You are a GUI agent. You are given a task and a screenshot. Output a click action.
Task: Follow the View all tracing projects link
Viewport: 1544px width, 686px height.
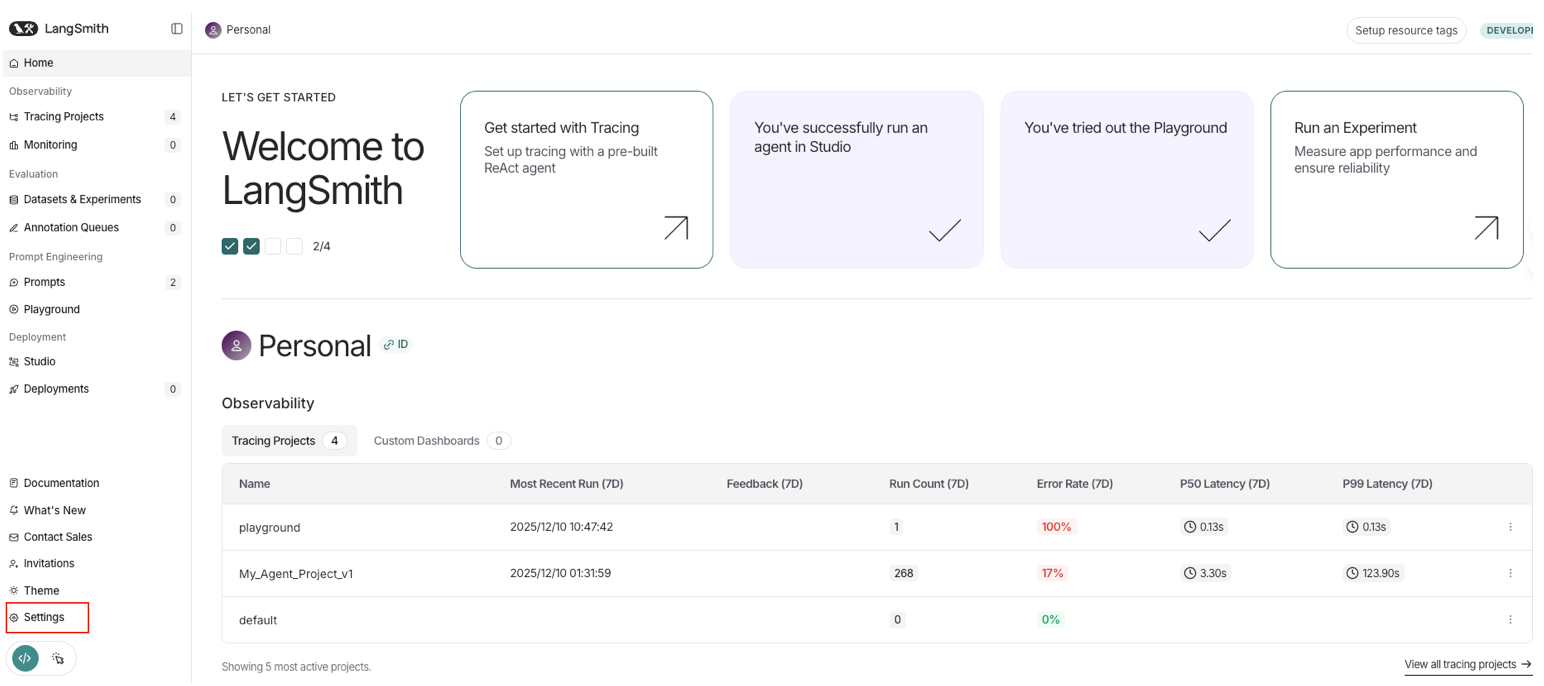click(1467, 665)
